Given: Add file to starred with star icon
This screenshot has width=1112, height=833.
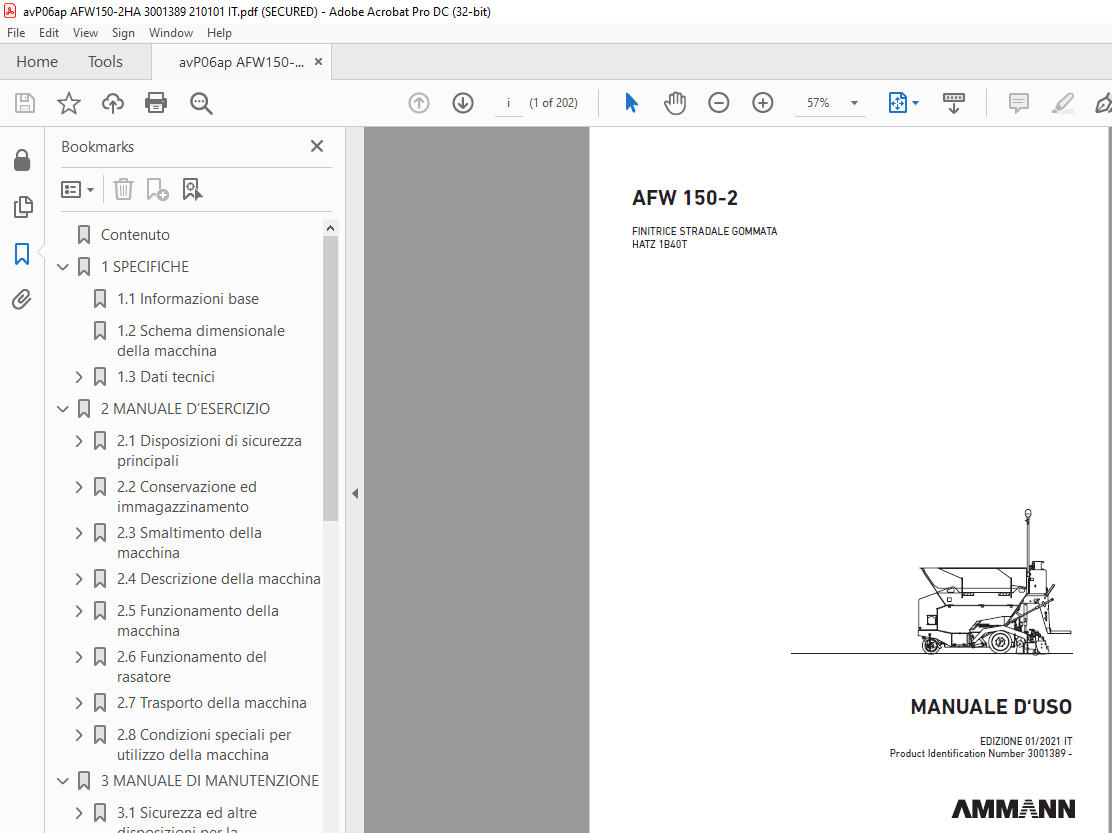Looking at the screenshot, I should click(x=69, y=103).
